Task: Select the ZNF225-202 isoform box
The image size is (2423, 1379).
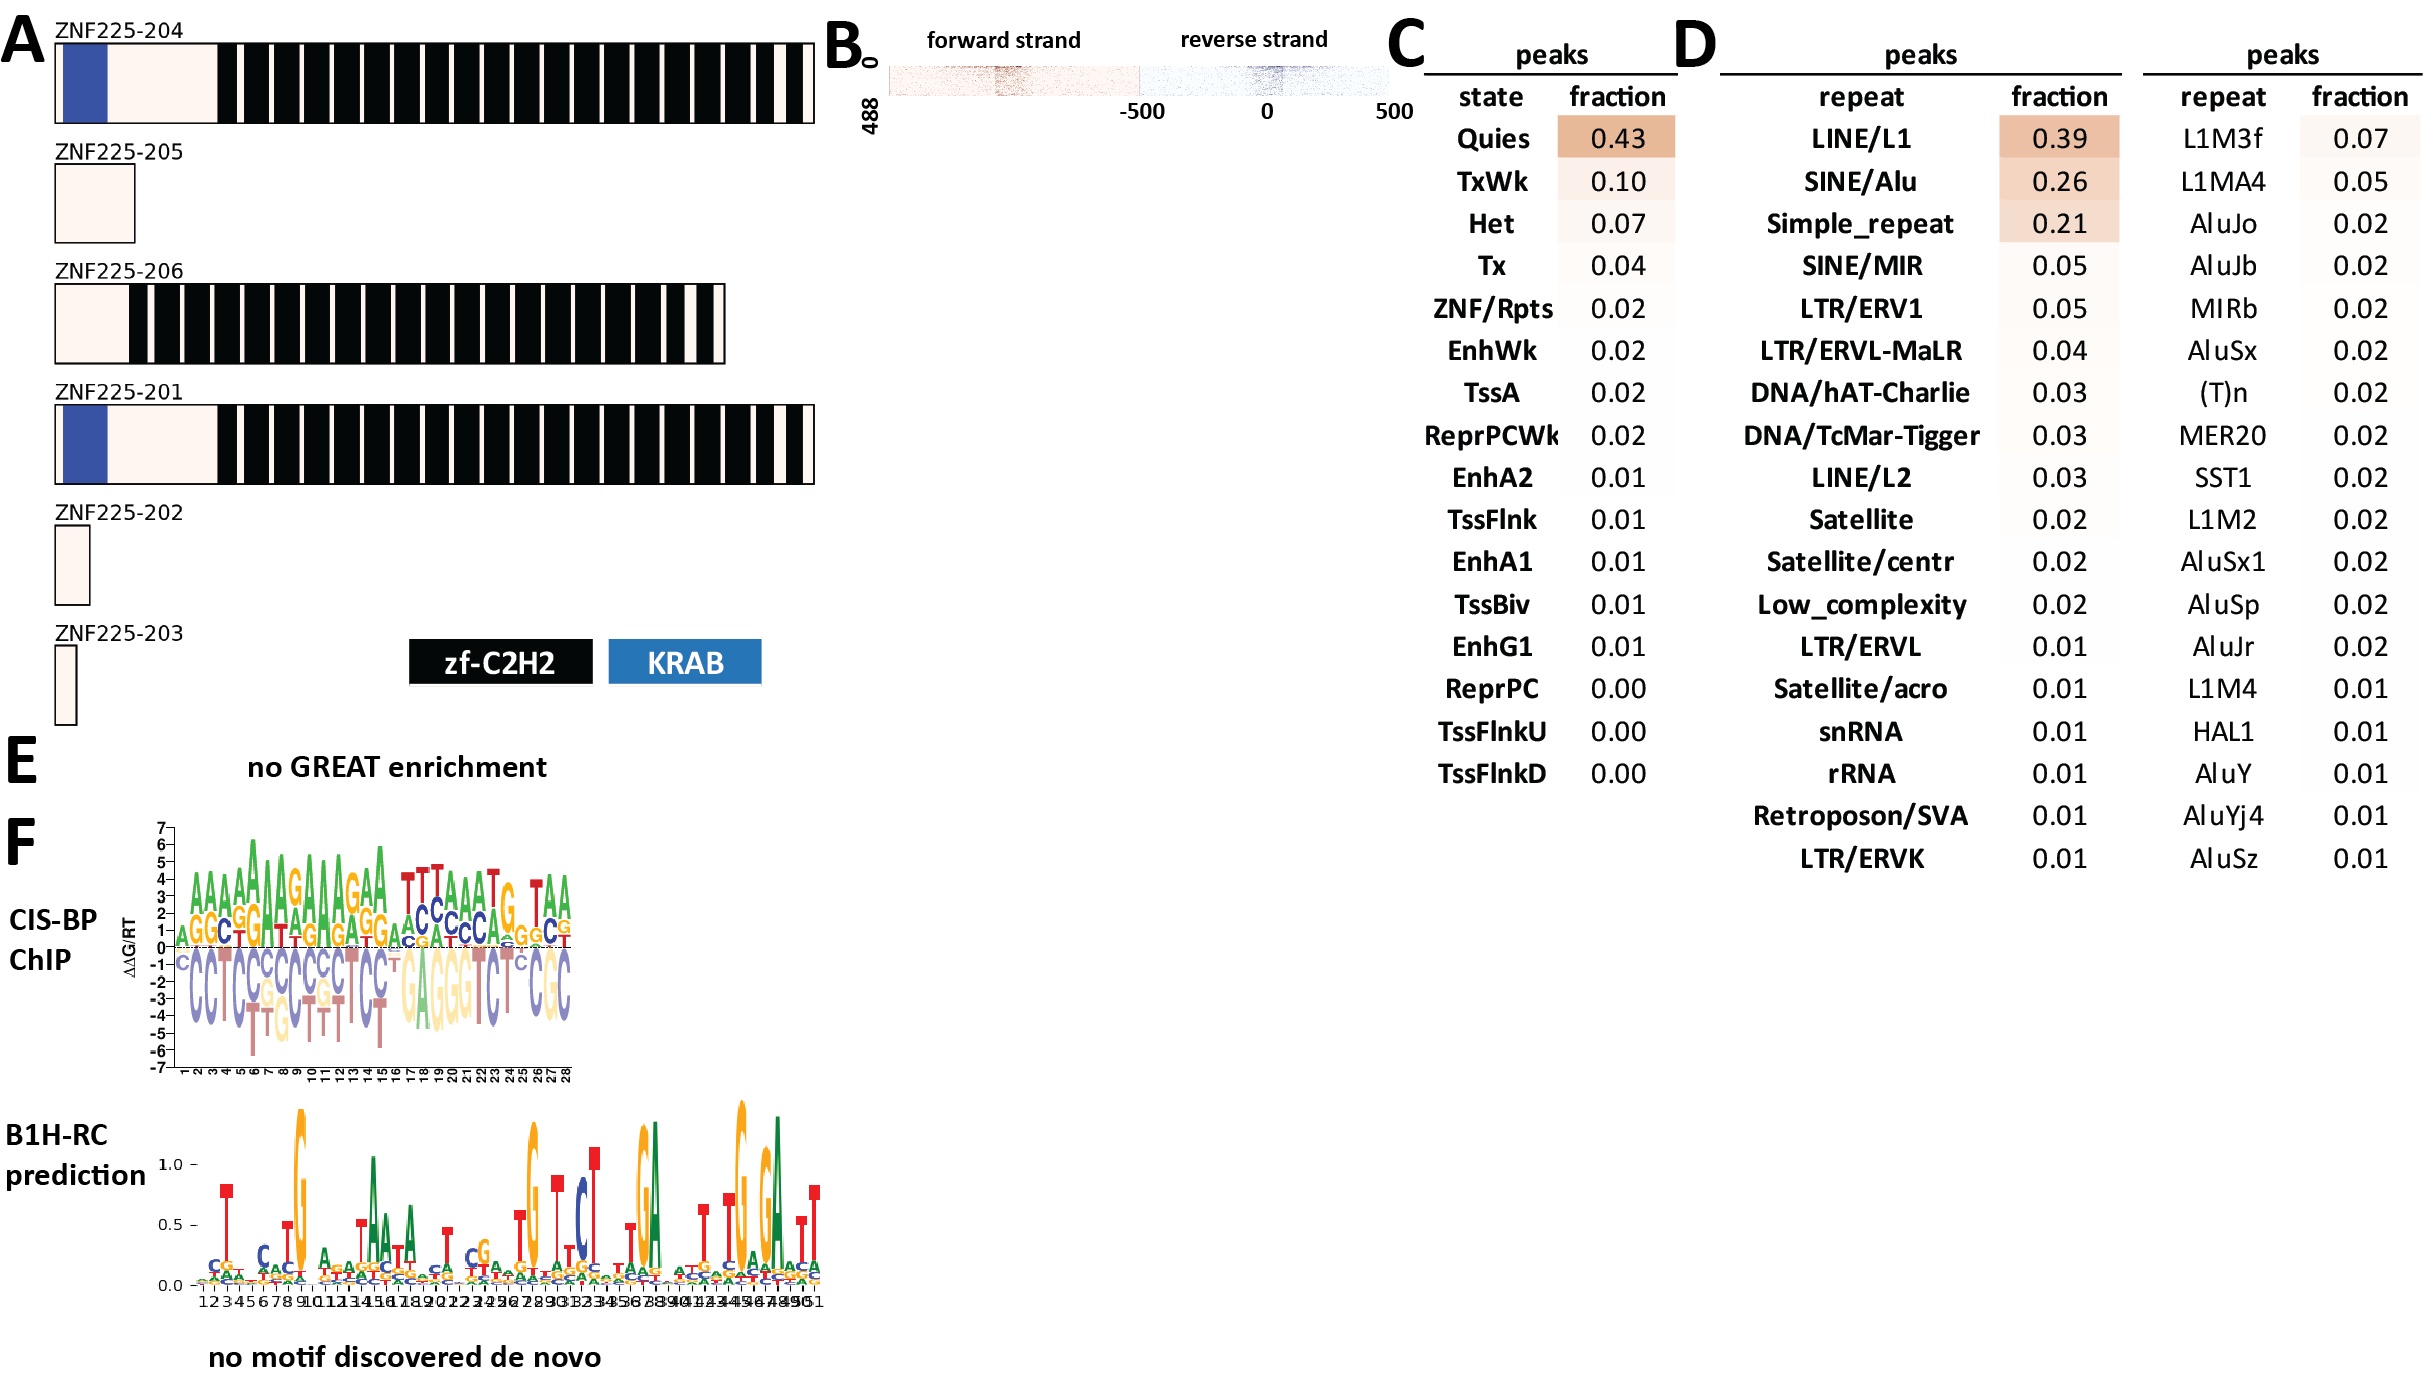Action: pyautogui.click(x=72, y=565)
